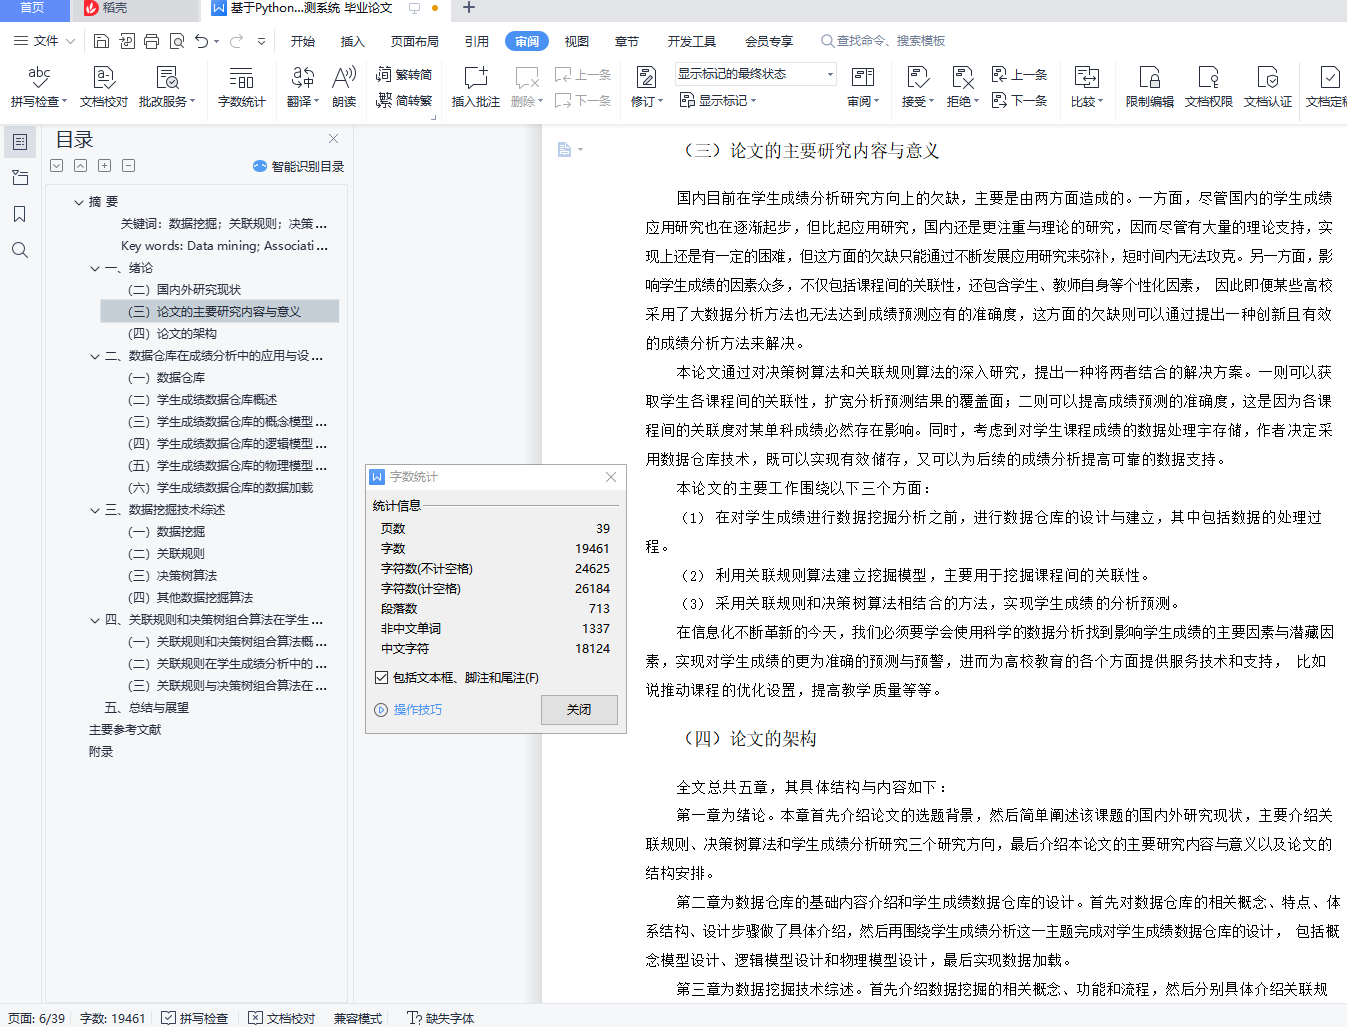Convert text with 繁转简
1347x1027 pixels.
(404, 74)
